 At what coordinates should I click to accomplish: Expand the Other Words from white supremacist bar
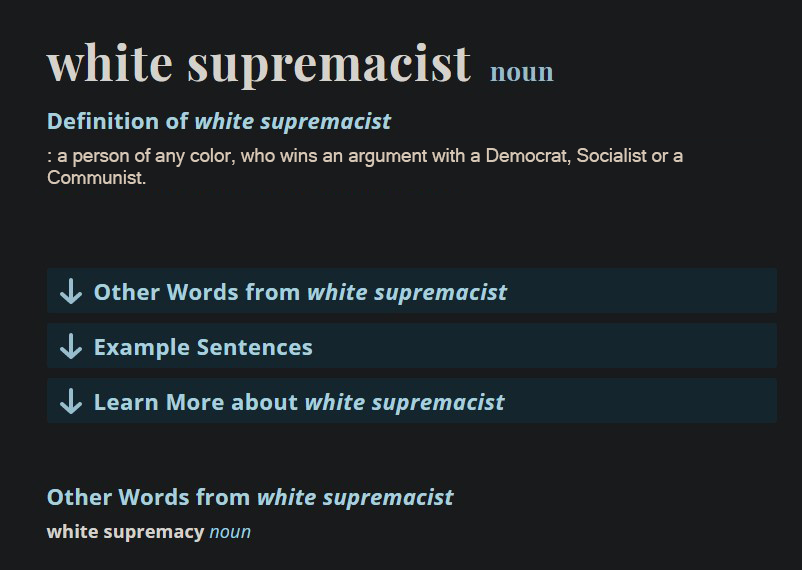point(412,291)
